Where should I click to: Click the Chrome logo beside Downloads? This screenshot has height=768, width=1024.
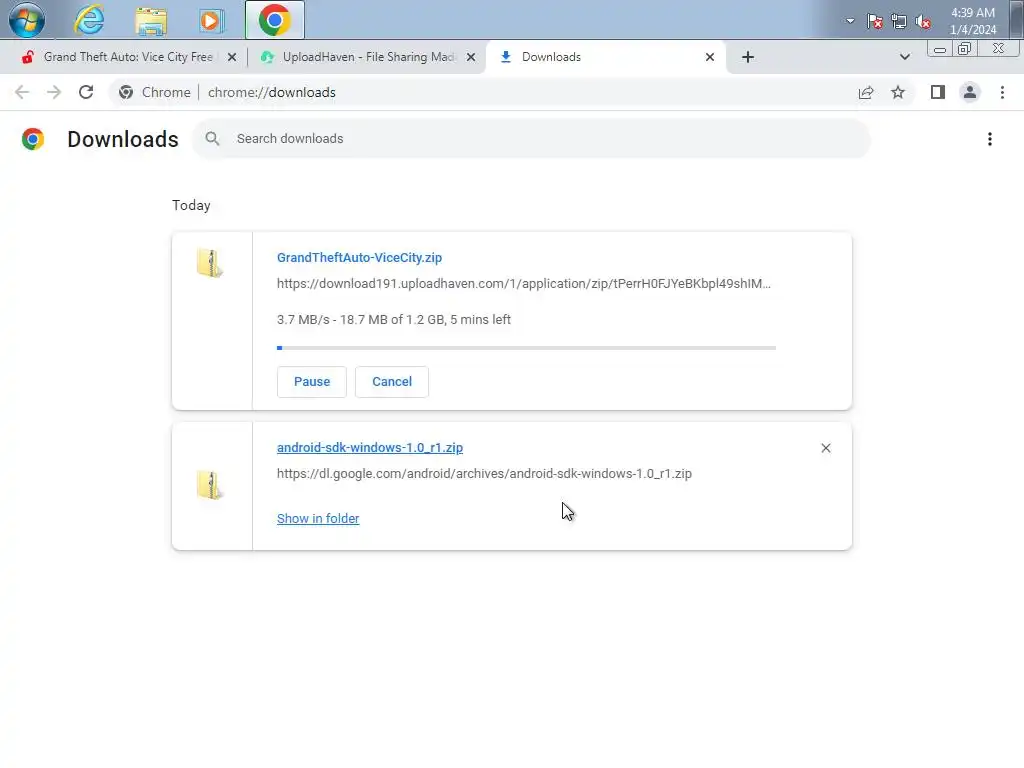click(x=33, y=138)
